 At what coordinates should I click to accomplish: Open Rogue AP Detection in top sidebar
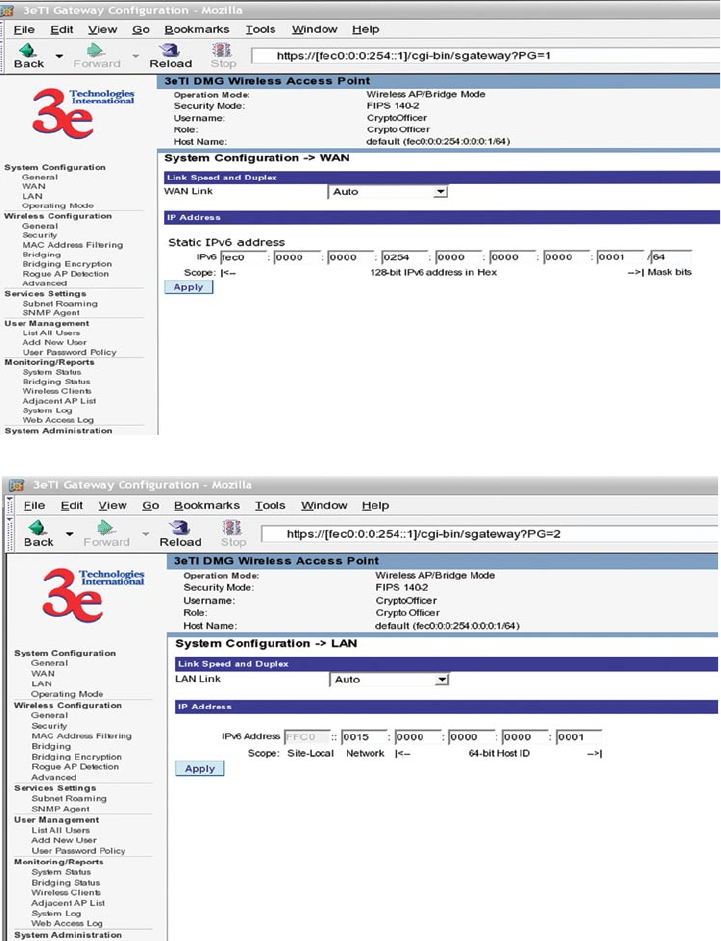tap(65, 274)
